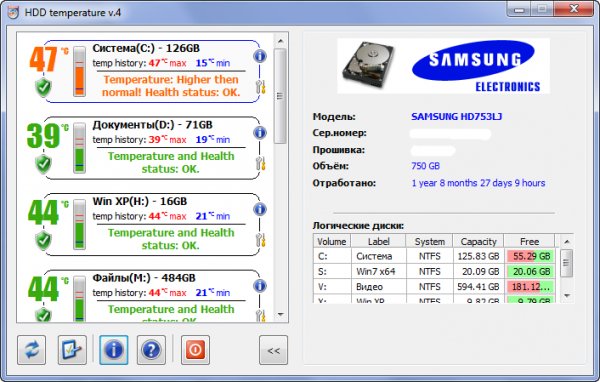Click the orange 47 temperature reading

(x=44, y=59)
